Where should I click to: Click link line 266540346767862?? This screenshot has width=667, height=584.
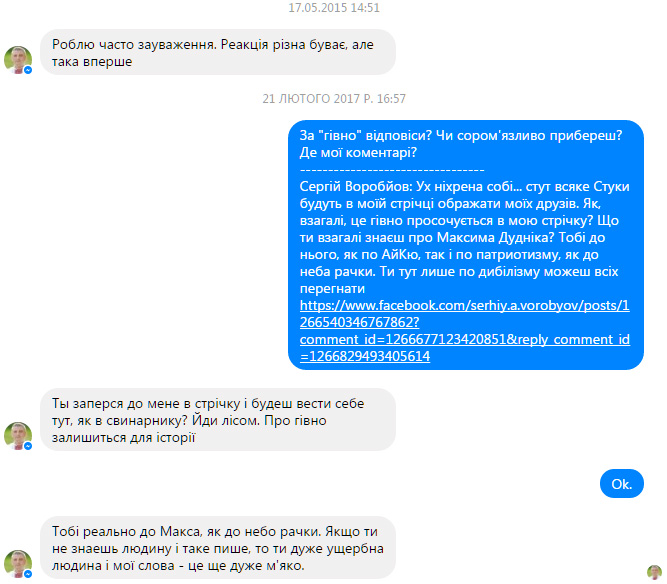pos(359,322)
